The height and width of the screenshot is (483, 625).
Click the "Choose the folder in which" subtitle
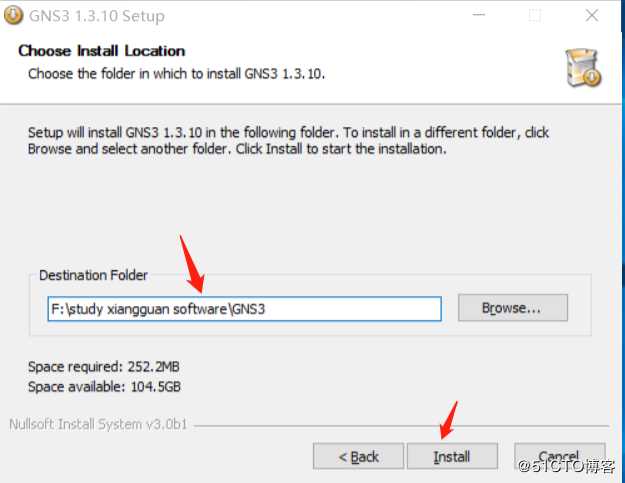coord(176,73)
